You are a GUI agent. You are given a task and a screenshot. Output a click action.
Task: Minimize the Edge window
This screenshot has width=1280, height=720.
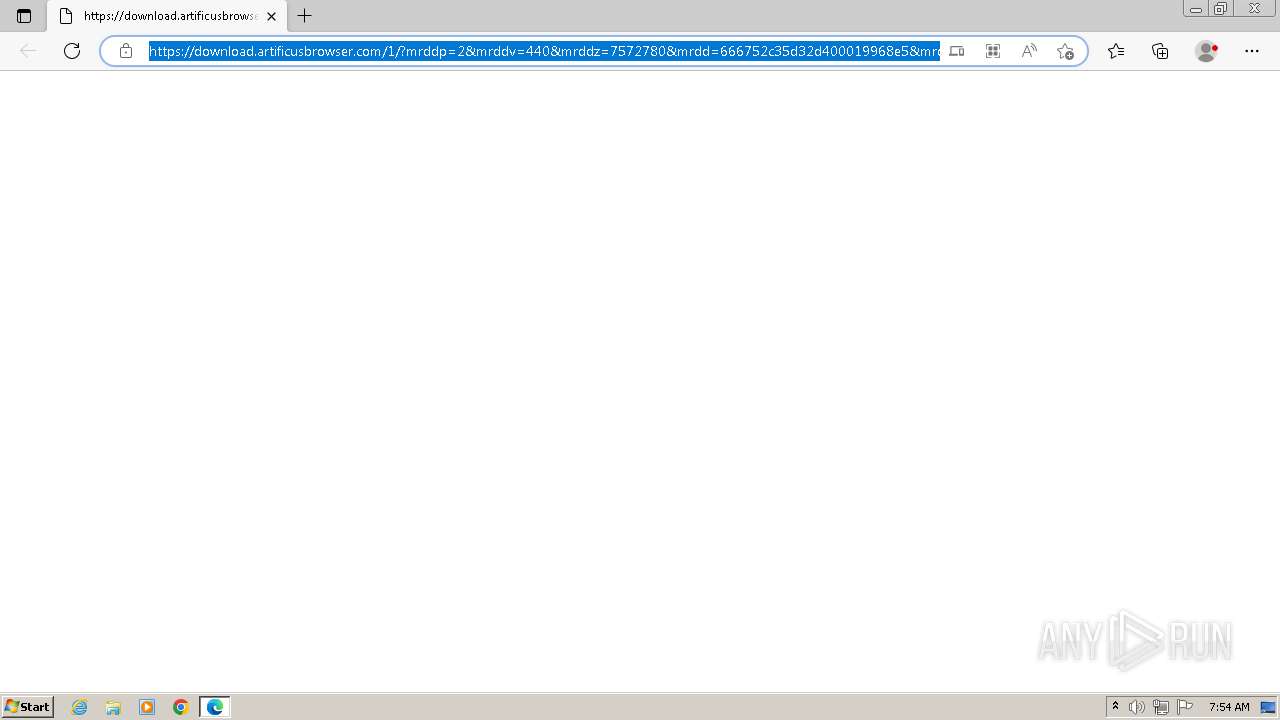tap(1195, 9)
